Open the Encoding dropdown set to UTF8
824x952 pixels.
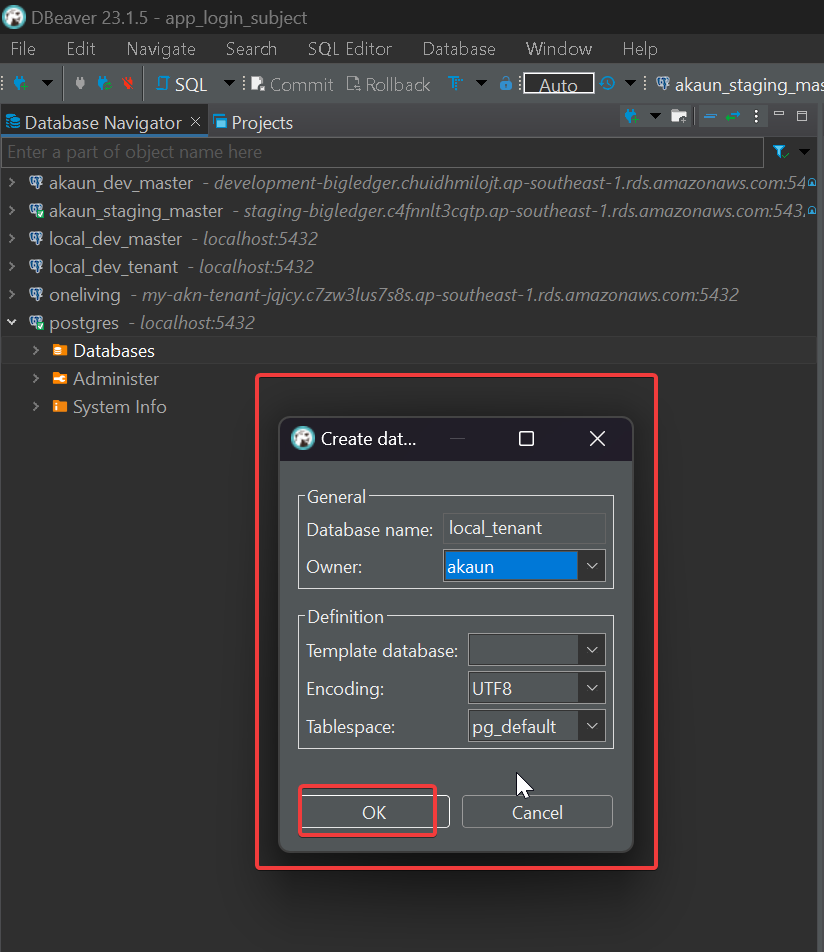pyautogui.click(x=592, y=688)
